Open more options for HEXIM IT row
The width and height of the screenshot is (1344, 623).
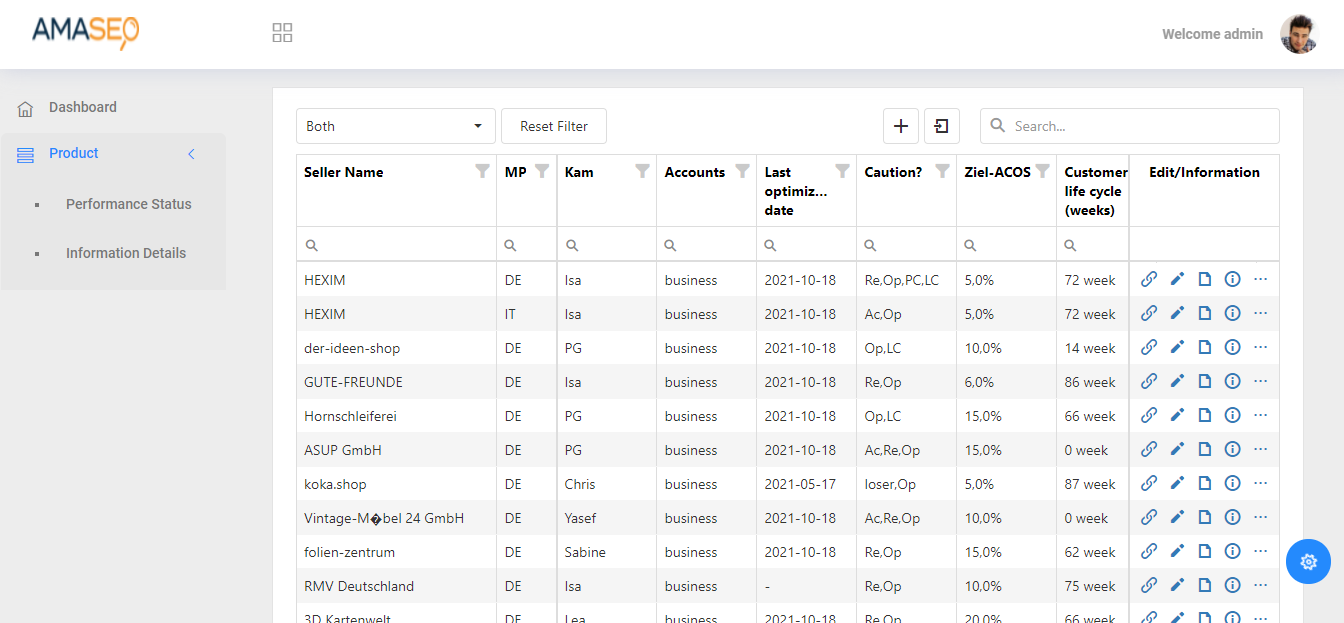click(x=1260, y=314)
